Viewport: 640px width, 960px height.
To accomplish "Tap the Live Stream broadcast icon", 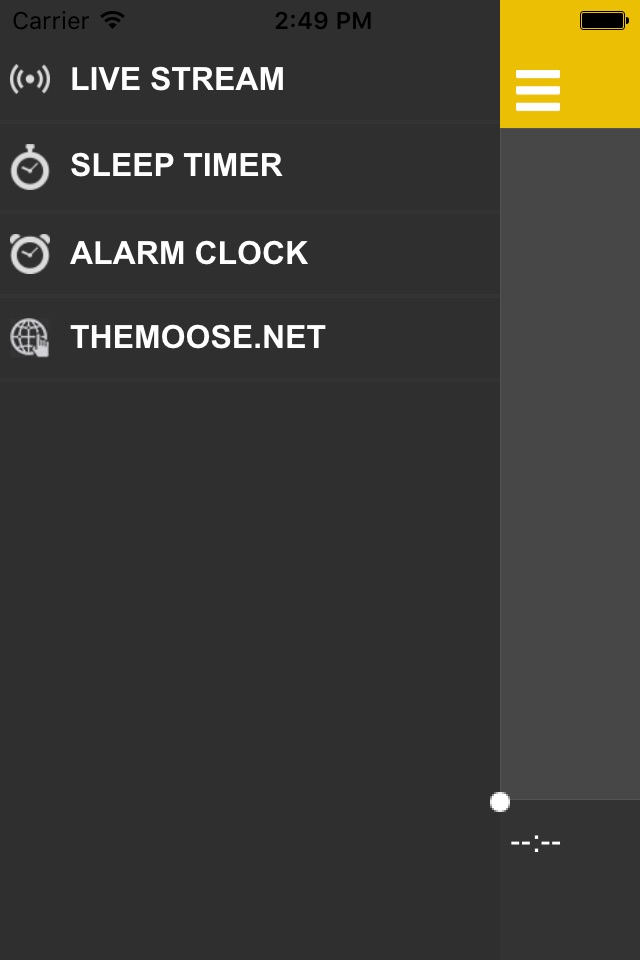I will (x=30, y=79).
